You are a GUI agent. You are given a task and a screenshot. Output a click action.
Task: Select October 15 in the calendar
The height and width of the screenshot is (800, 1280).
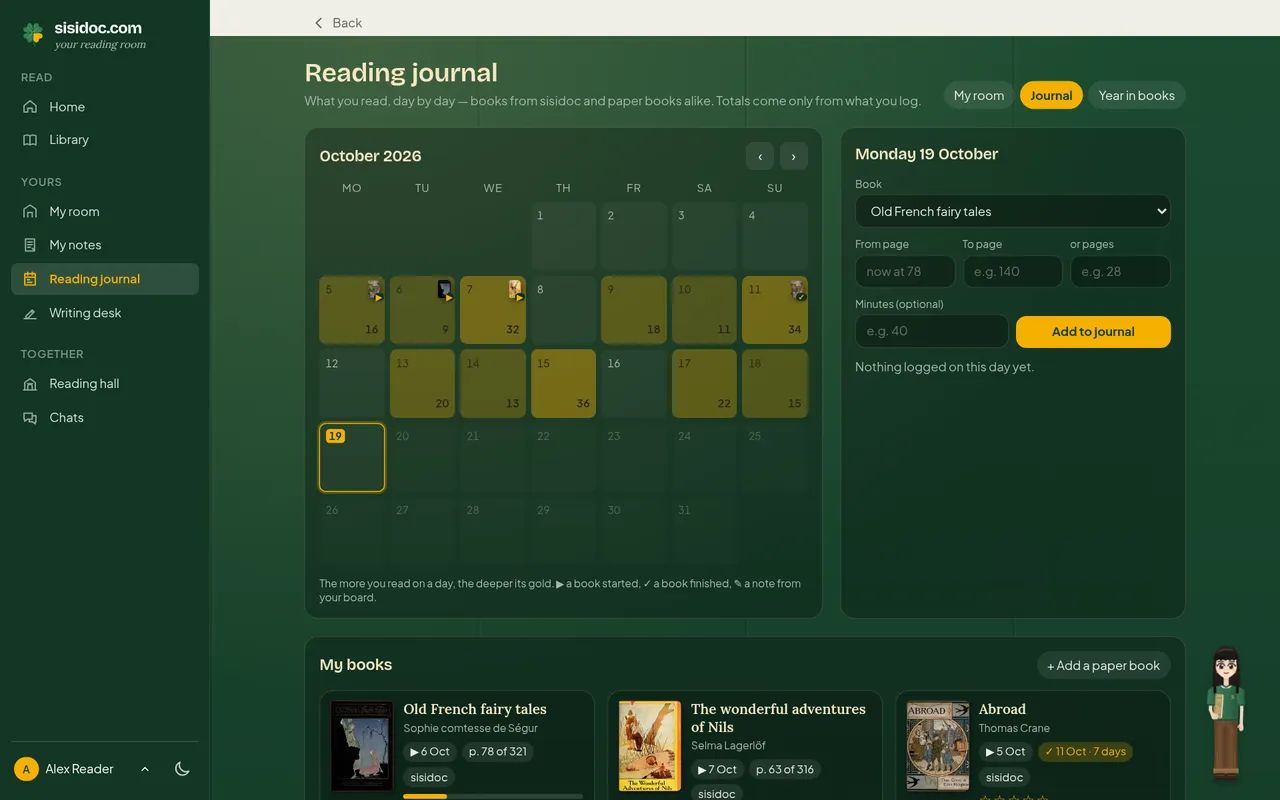[x=564, y=383]
